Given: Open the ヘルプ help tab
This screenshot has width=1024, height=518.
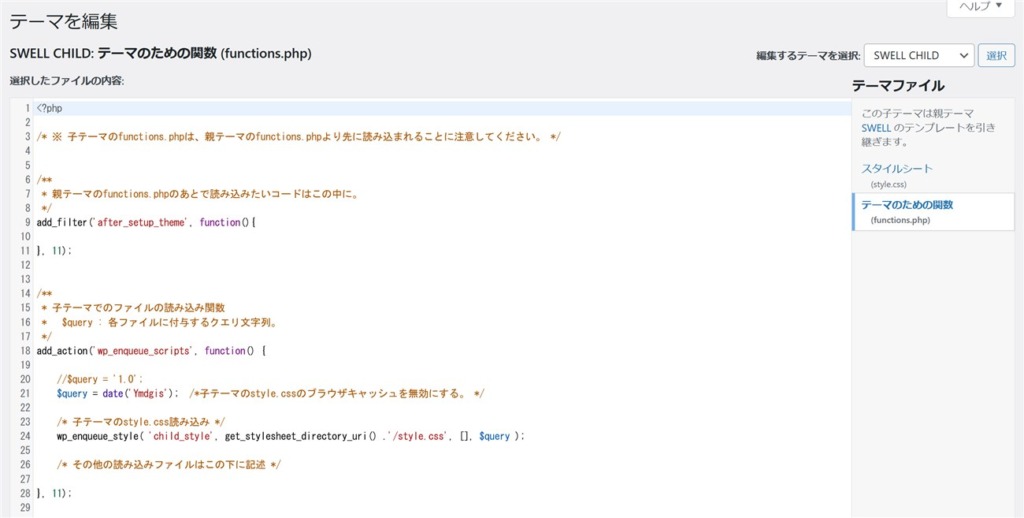Looking at the screenshot, I should click(x=980, y=7).
